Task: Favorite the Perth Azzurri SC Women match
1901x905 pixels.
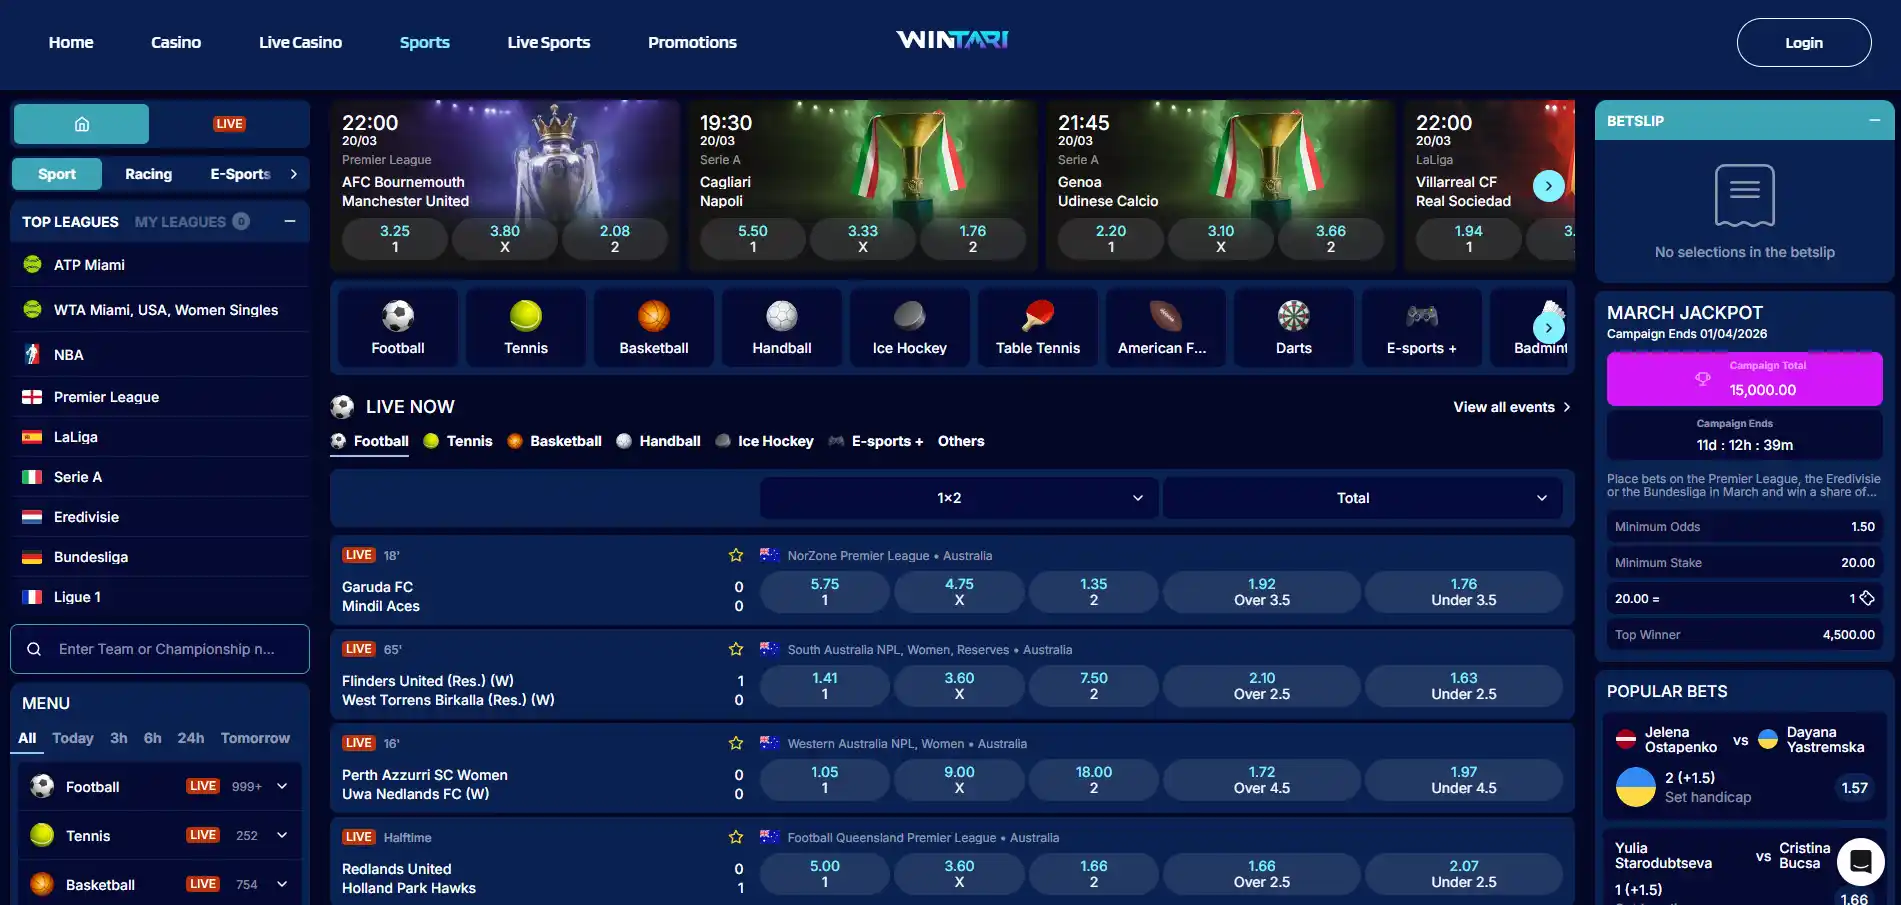Action: [x=736, y=743]
